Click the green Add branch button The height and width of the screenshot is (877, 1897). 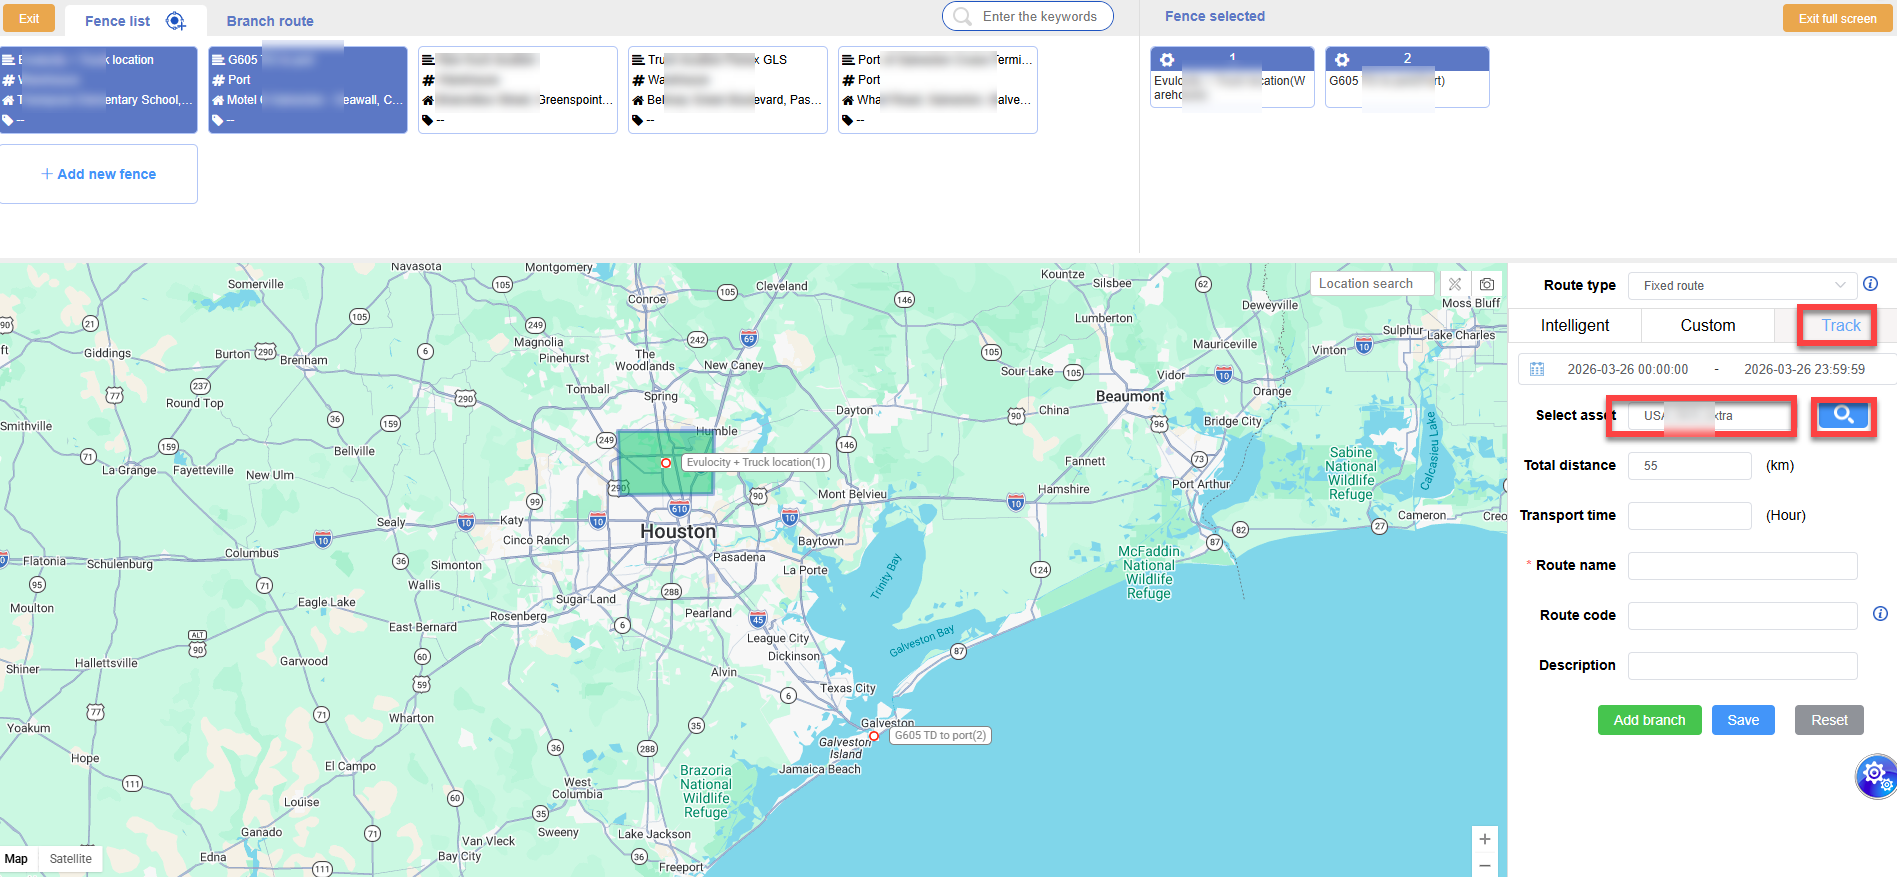click(x=1649, y=720)
